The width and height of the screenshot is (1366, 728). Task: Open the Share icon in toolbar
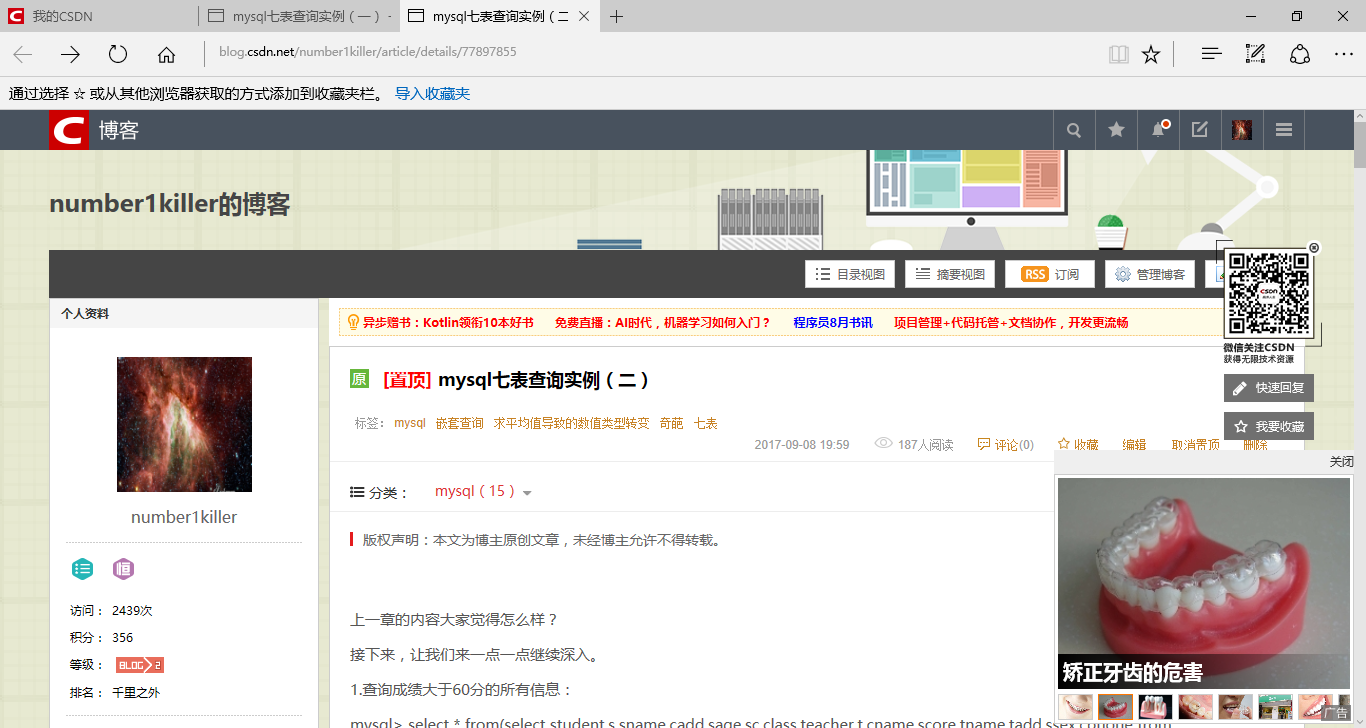[x=1299, y=54]
